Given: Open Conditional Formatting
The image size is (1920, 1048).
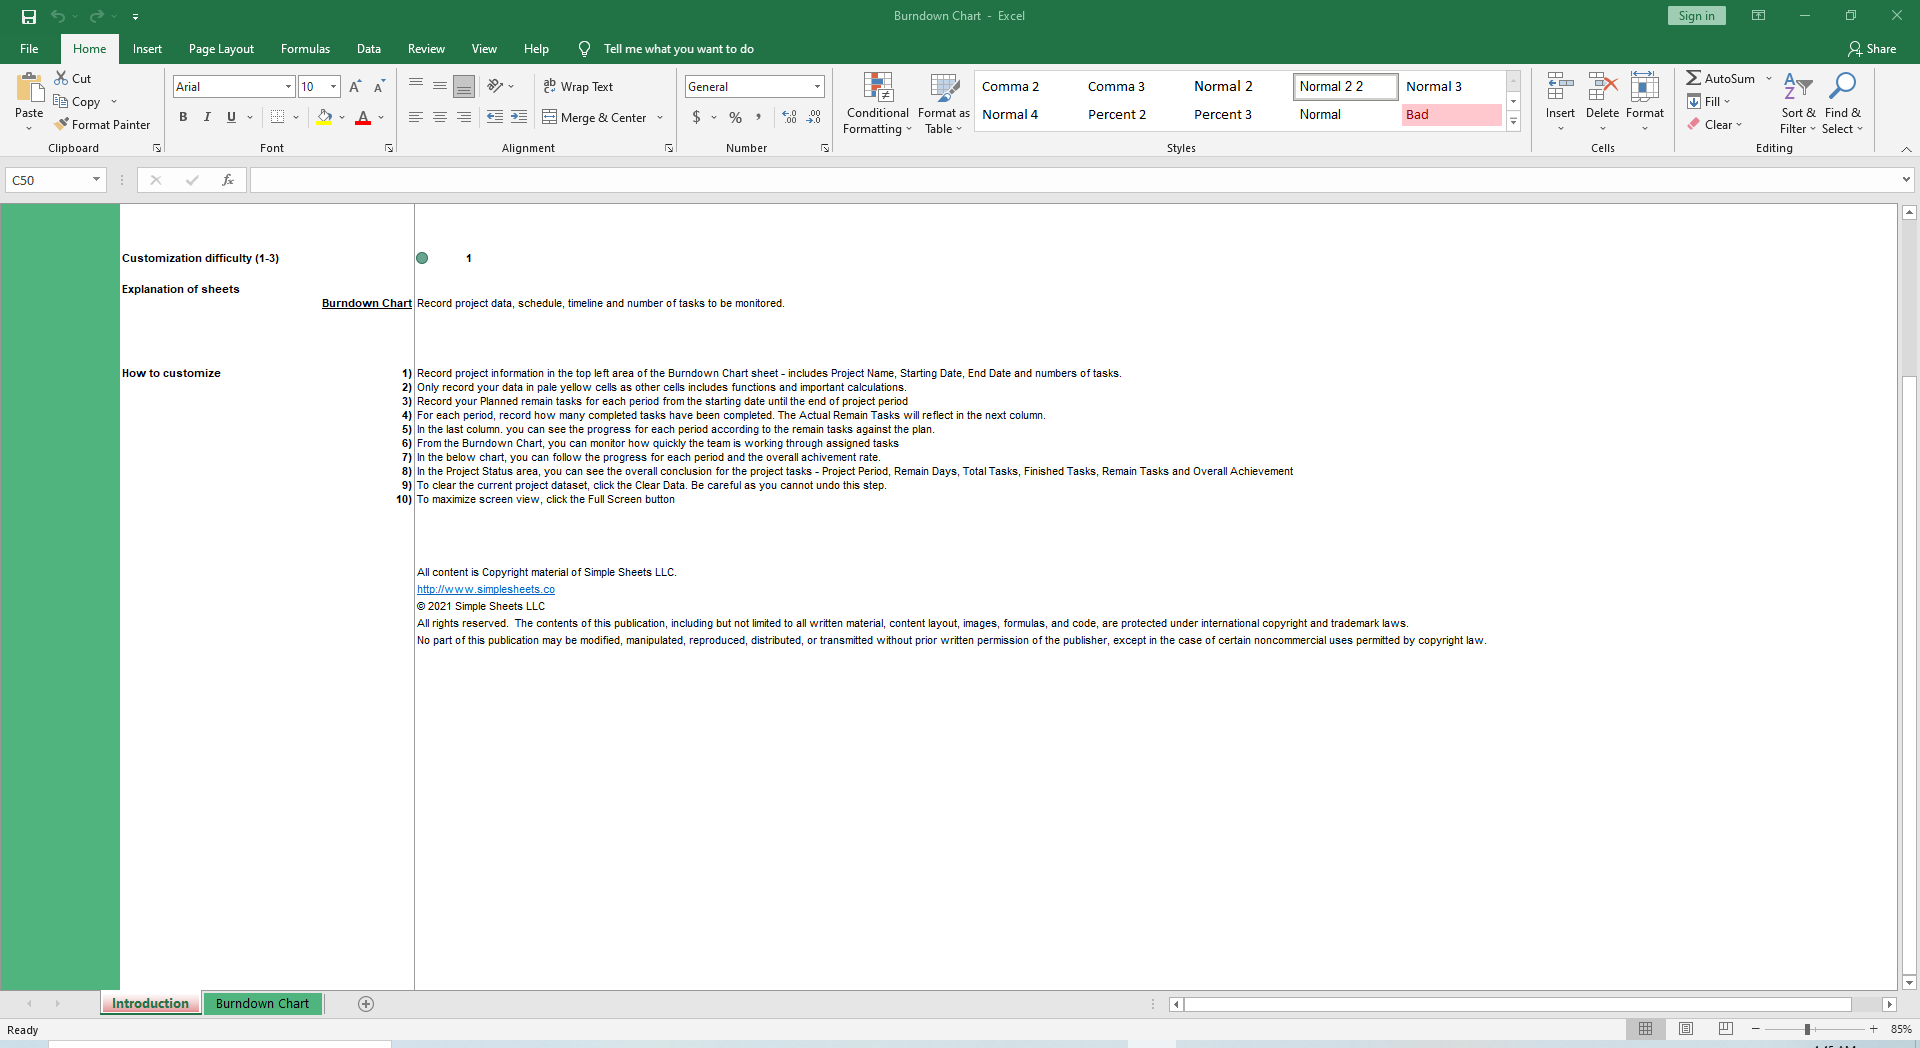Looking at the screenshot, I should [x=877, y=103].
